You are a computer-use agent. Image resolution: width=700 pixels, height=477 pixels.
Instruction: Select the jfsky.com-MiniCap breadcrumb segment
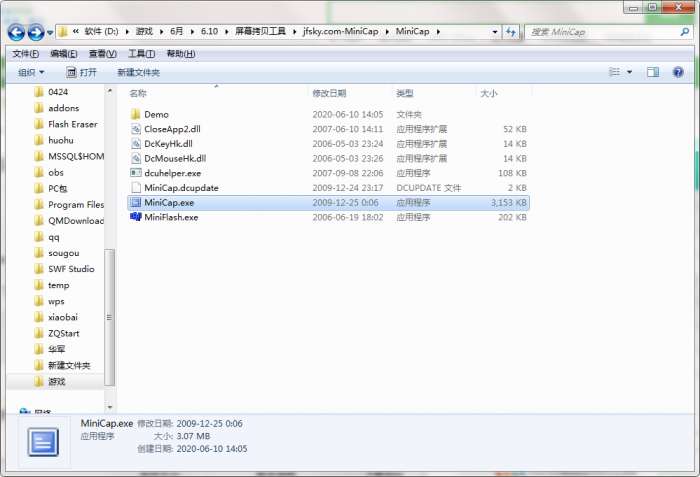[341, 31]
